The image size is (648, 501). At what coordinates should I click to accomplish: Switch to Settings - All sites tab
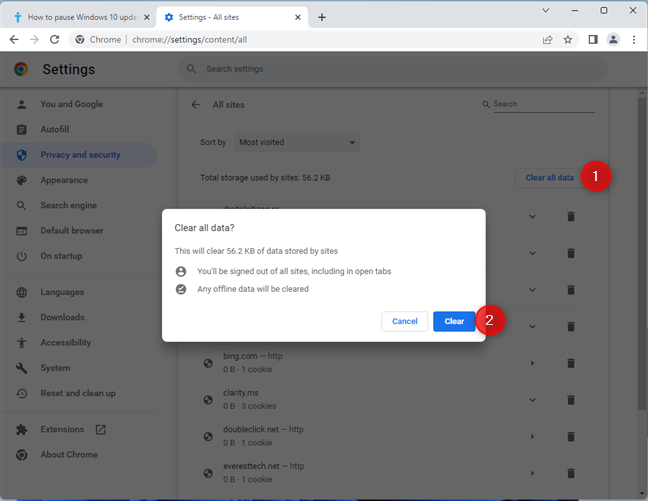click(231, 17)
